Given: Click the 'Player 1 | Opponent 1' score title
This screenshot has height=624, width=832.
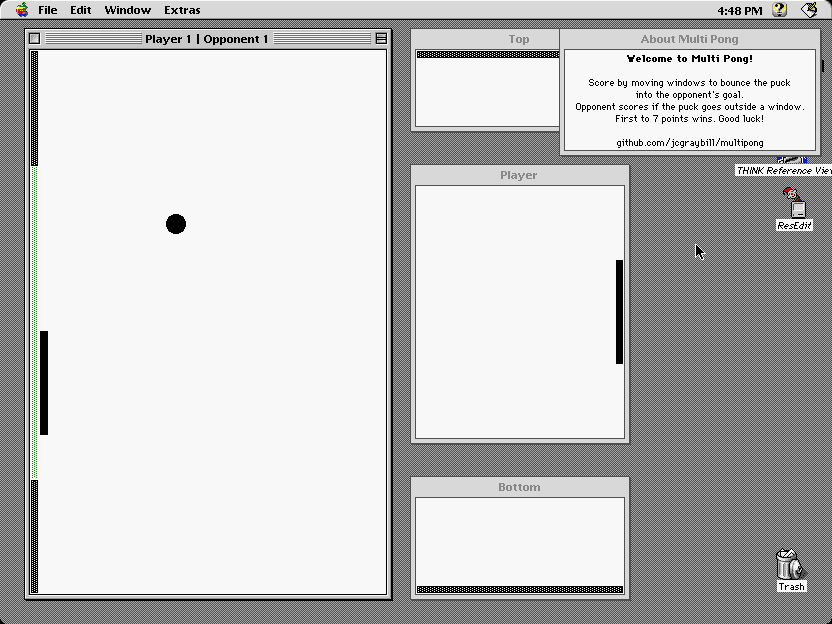Looking at the screenshot, I should [206, 39].
